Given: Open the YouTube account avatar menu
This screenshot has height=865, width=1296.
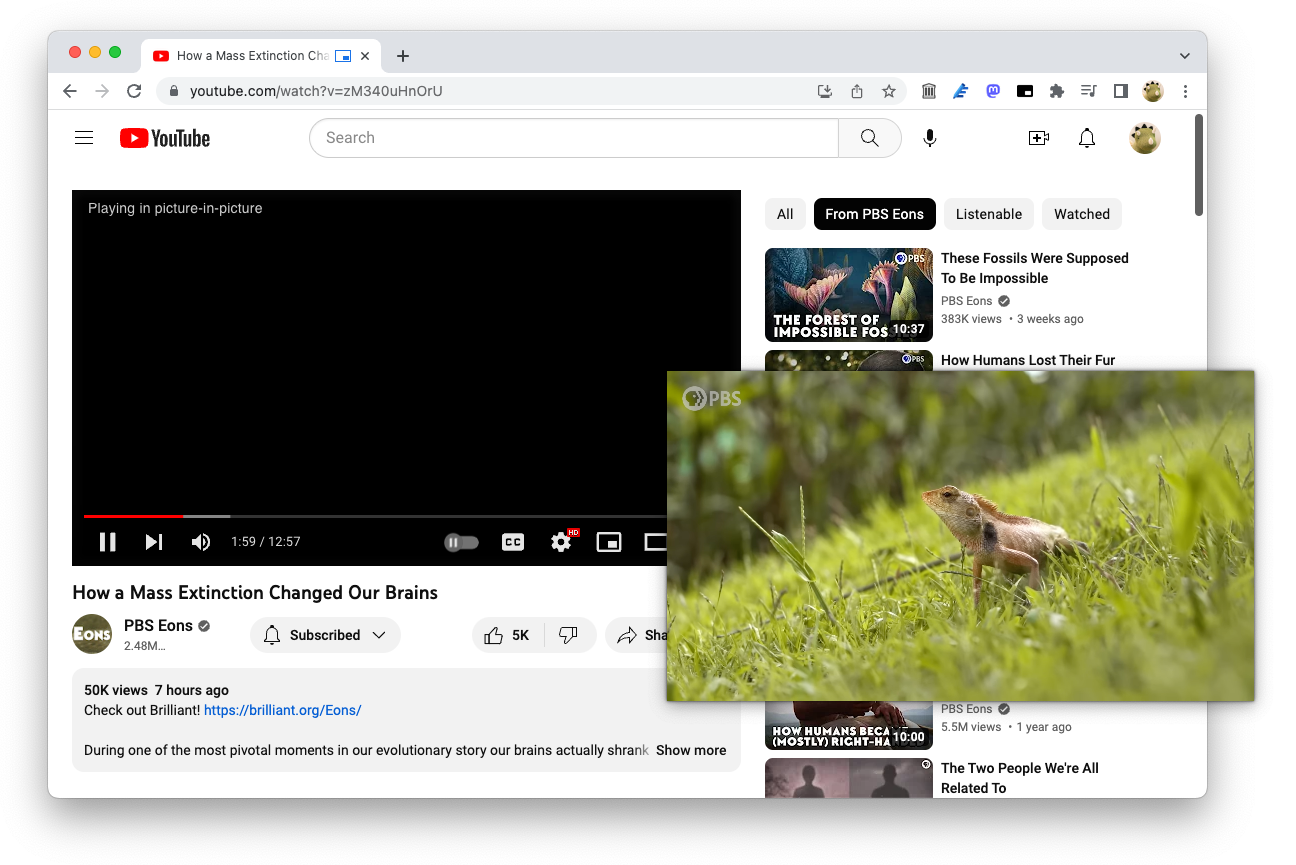Looking at the screenshot, I should (1145, 138).
